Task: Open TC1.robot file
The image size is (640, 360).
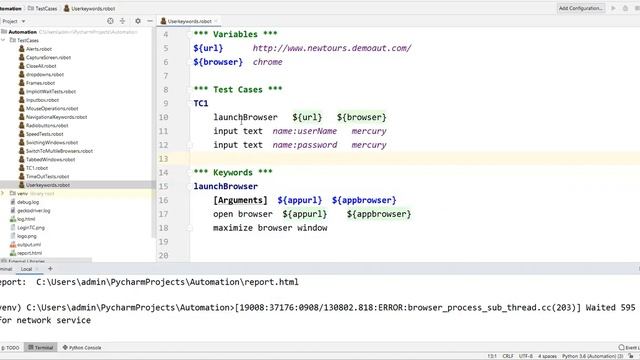Action: tap(37, 168)
